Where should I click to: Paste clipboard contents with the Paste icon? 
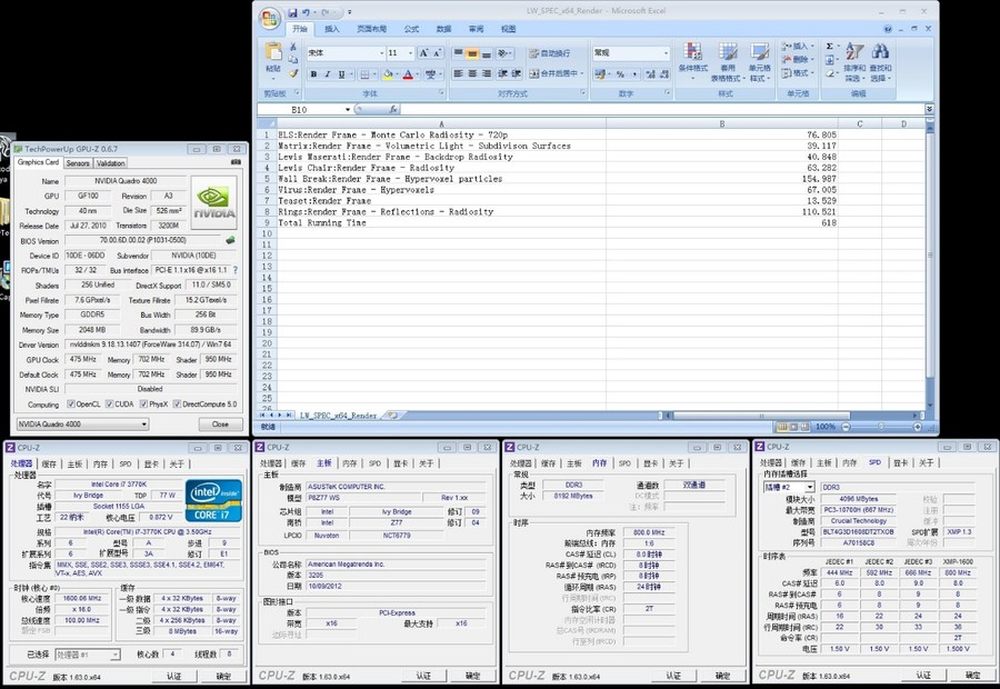tap(274, 53)
